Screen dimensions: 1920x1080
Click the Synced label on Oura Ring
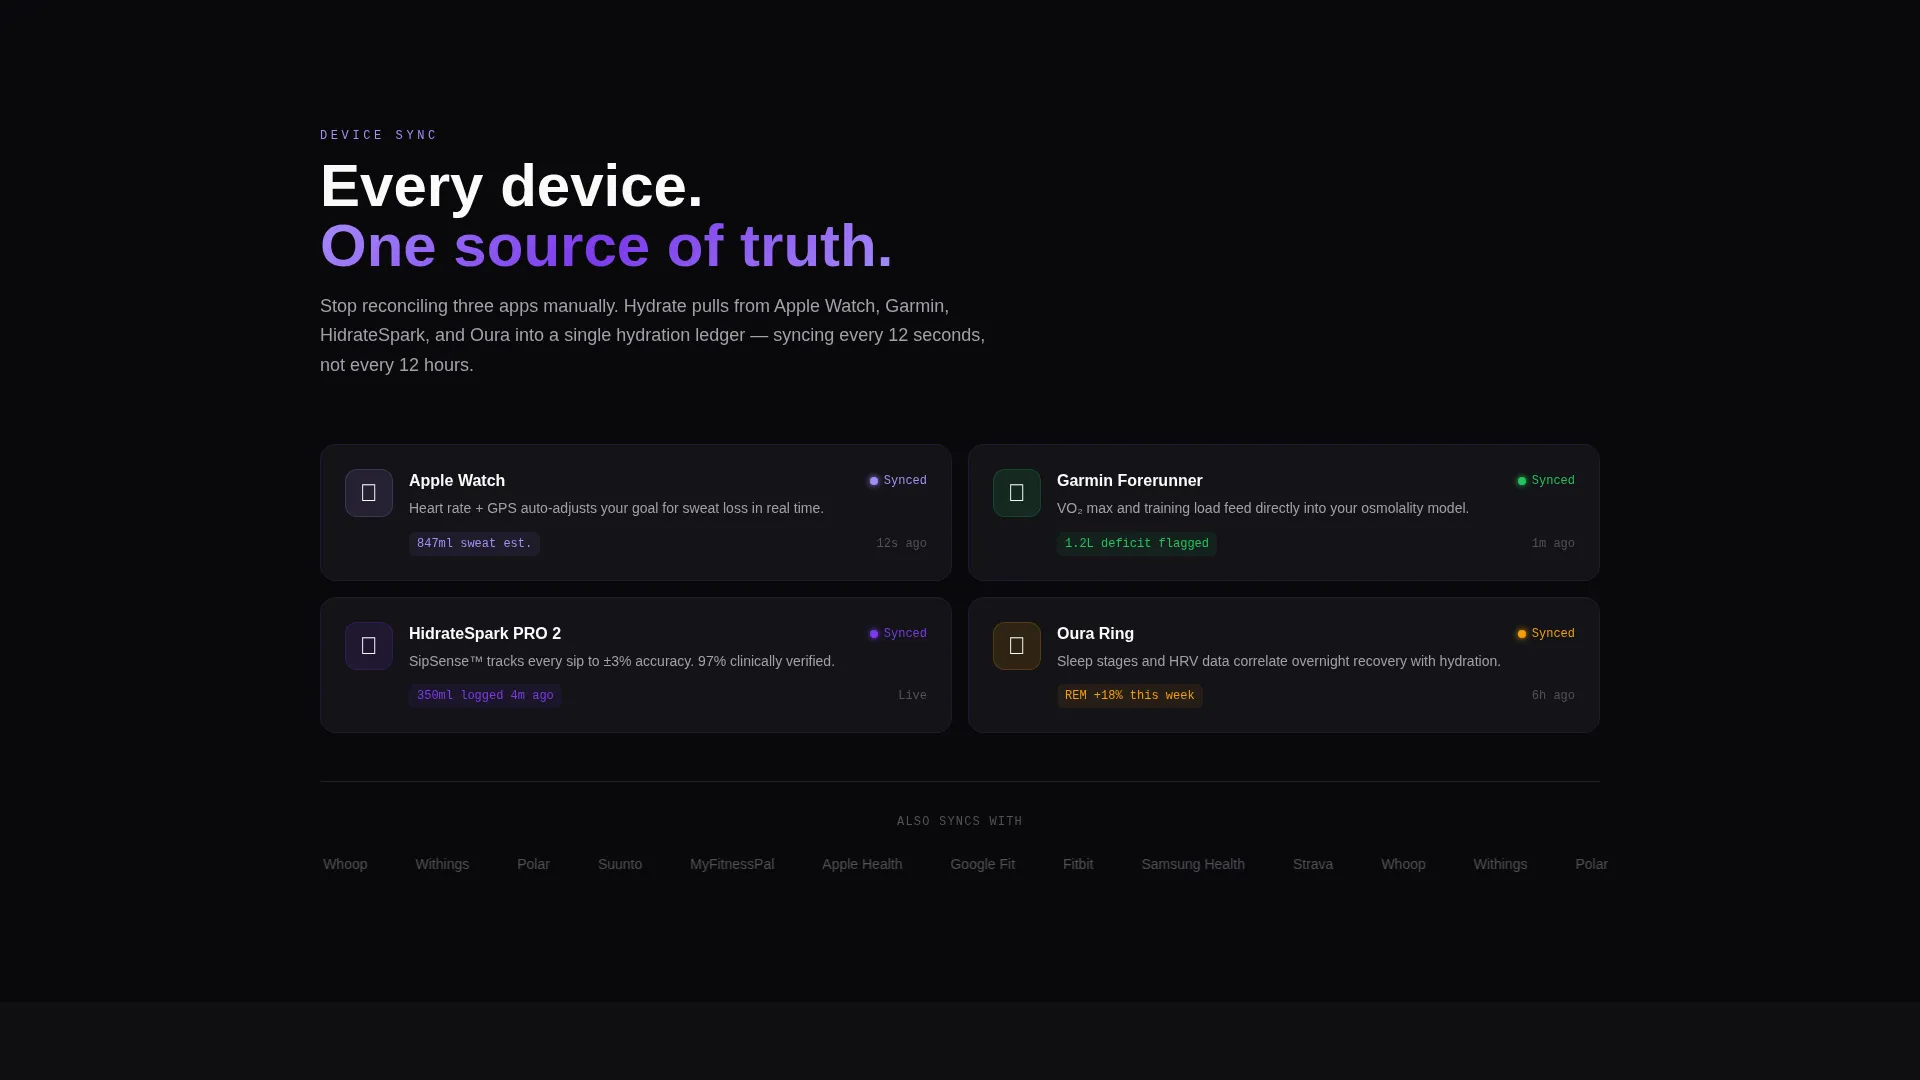pyautogui.click(x=1553, y=634)
